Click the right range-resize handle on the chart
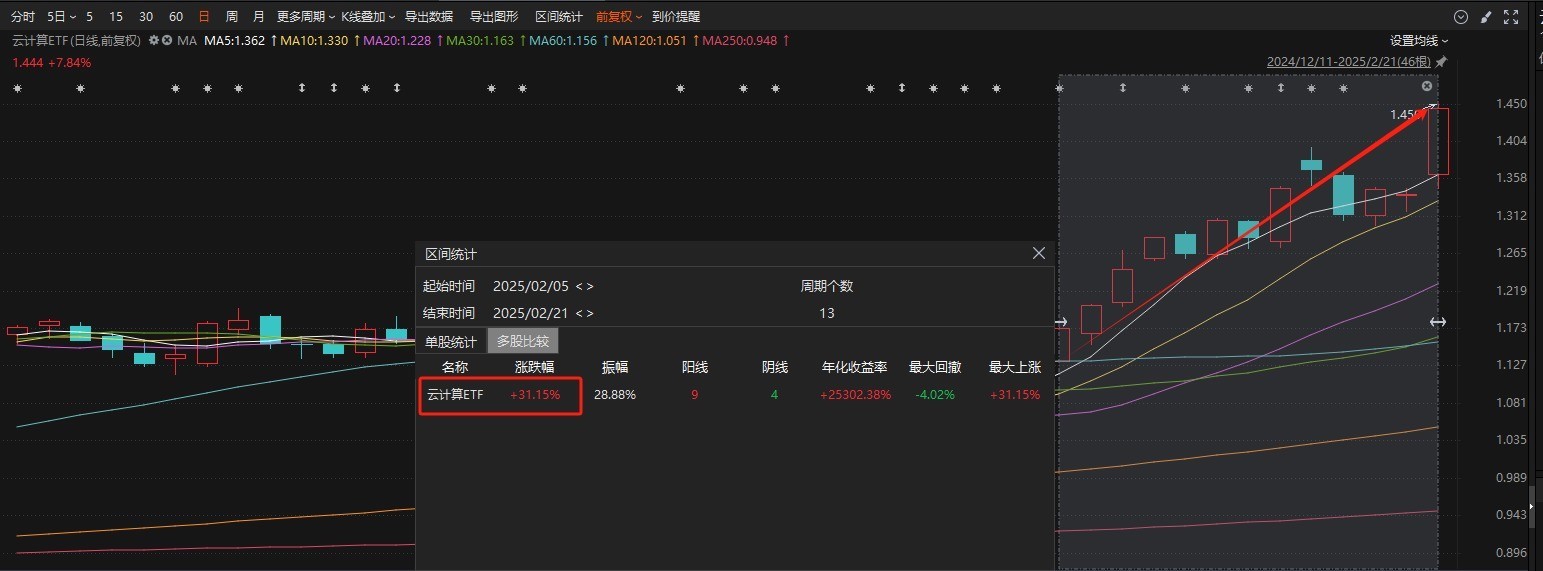1543x571 pixels. tap(1437, 322)
